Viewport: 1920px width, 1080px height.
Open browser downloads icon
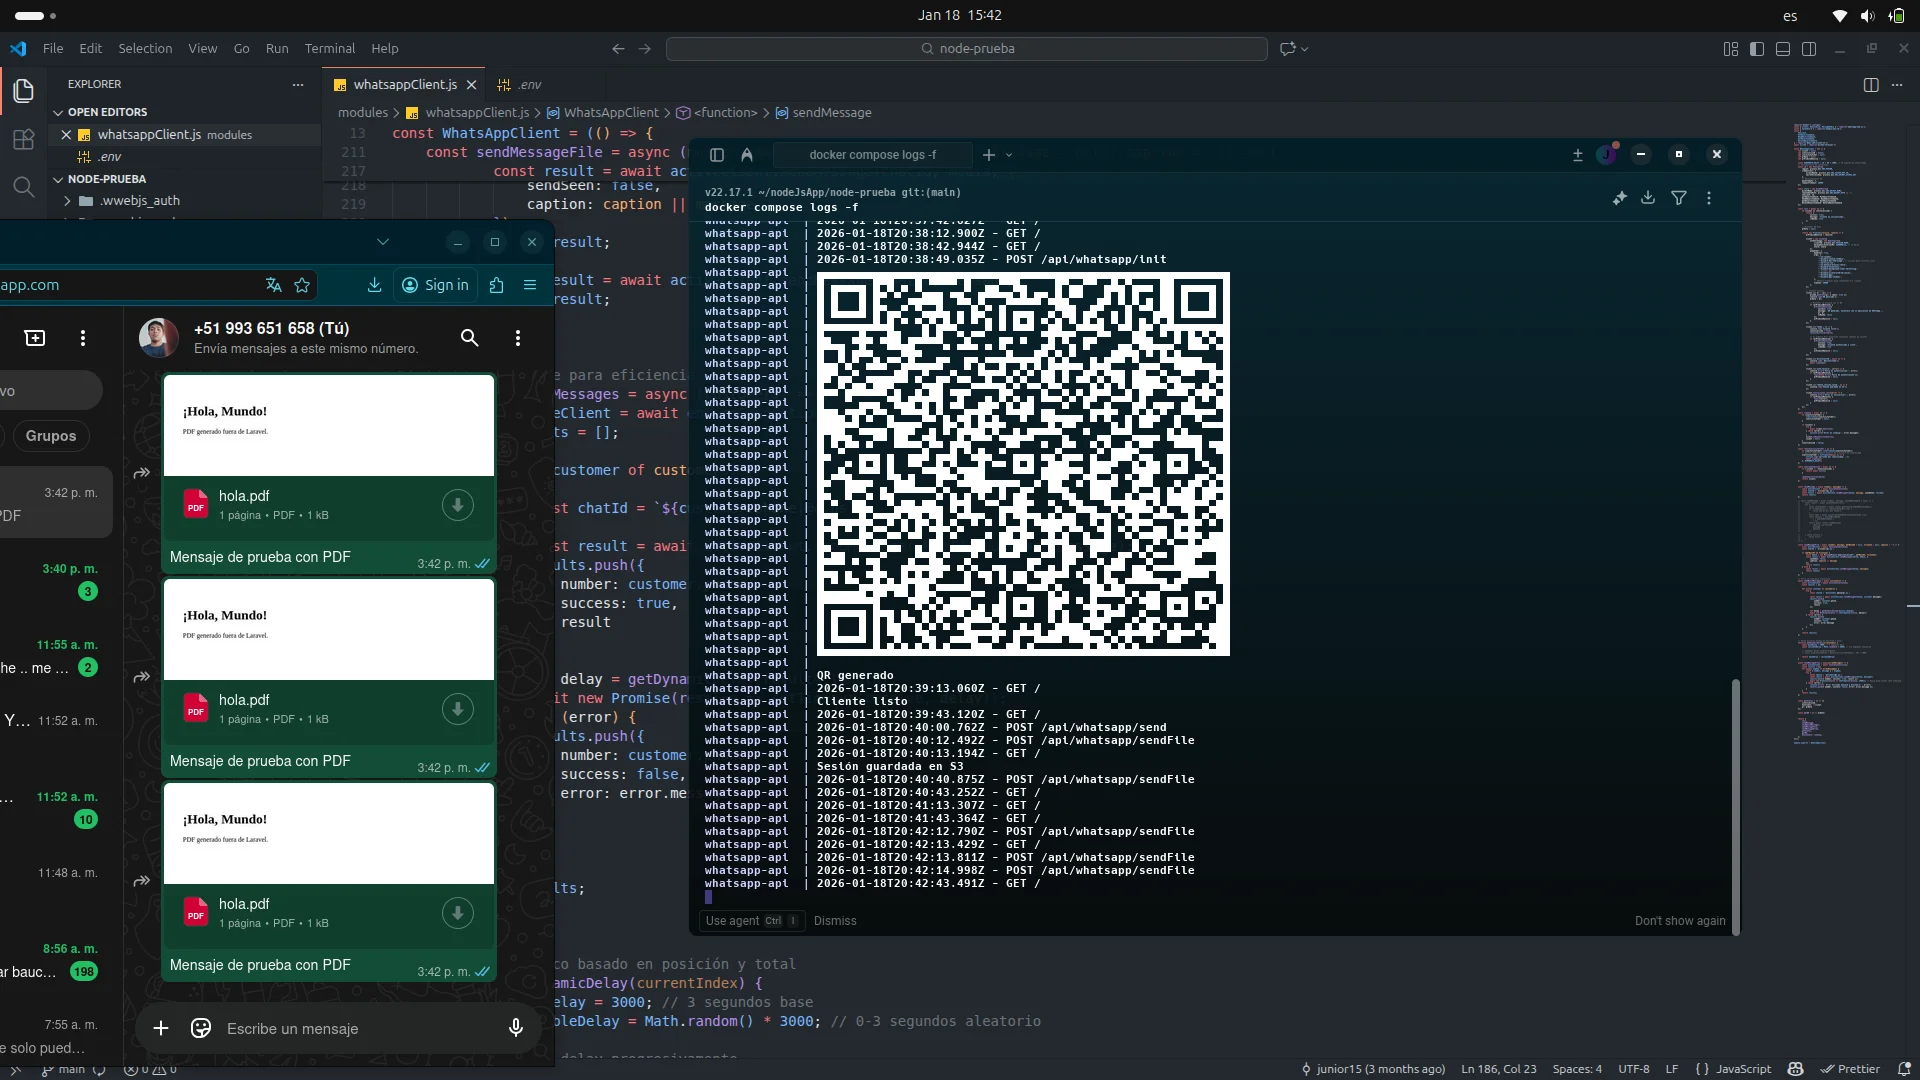[x=374, y=285]
